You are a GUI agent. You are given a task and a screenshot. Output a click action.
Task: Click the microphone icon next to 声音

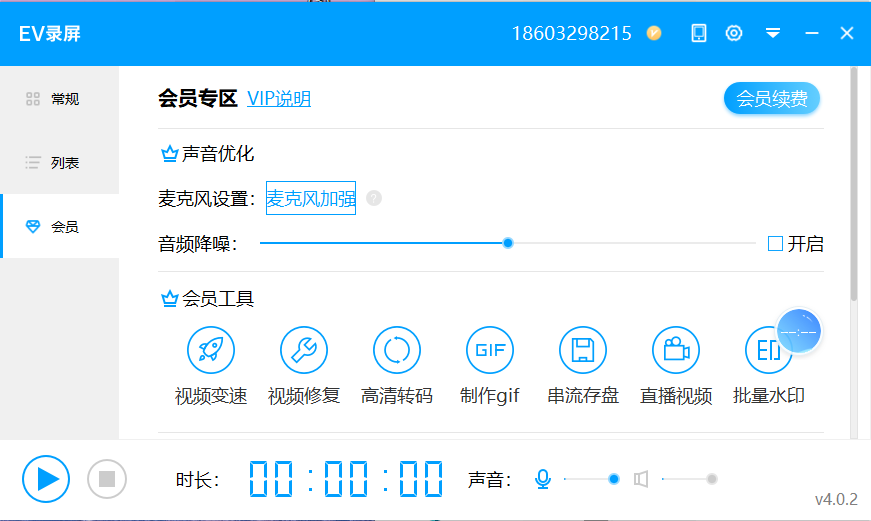[x=543, y=479]
